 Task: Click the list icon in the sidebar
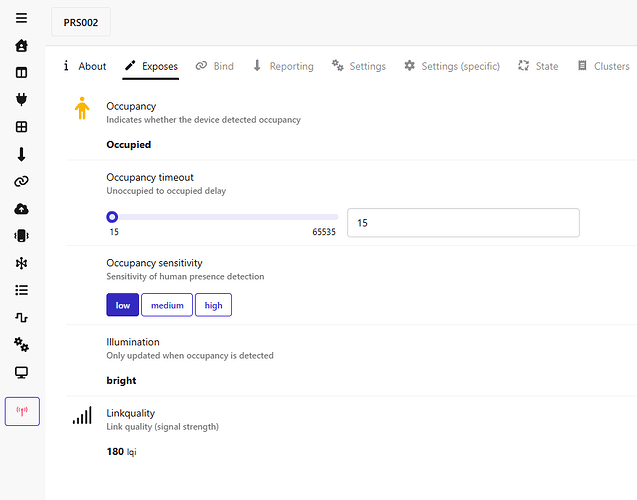pyautogui.click(x=21, y=290)
